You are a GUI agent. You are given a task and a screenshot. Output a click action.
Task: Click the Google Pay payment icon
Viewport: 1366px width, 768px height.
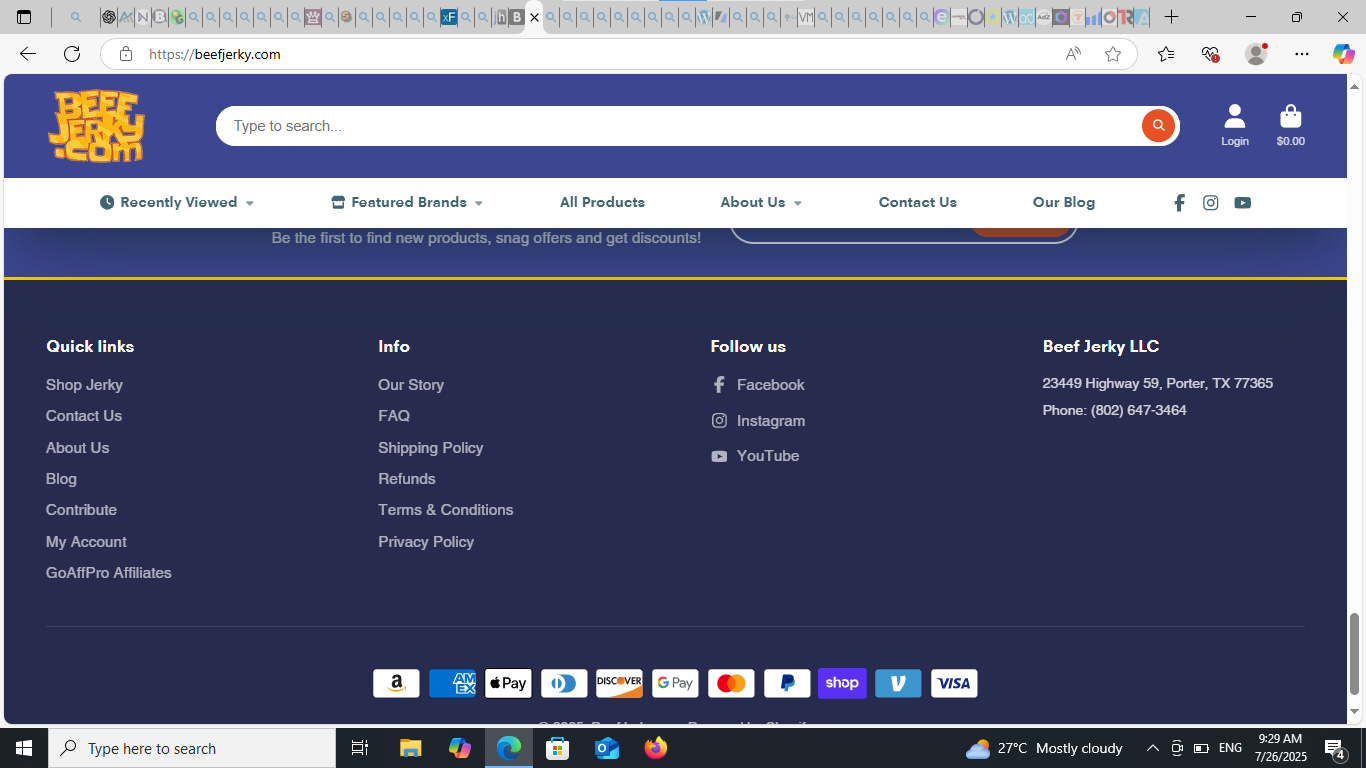pyautogui.click(x=676, y=683)
